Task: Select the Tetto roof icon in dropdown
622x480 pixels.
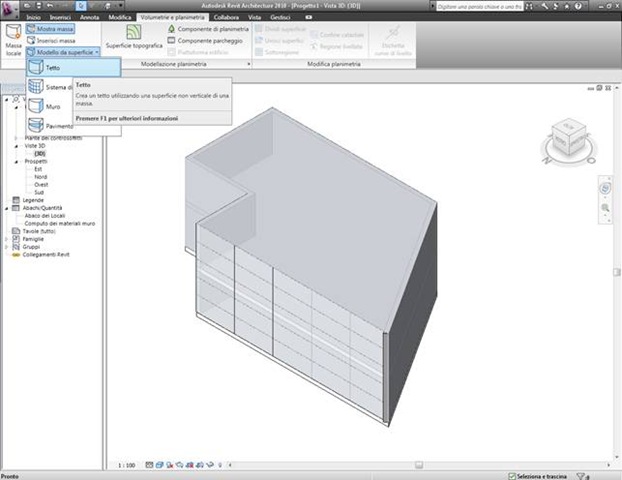Action: pyautogui.click(x=36, y=67)
